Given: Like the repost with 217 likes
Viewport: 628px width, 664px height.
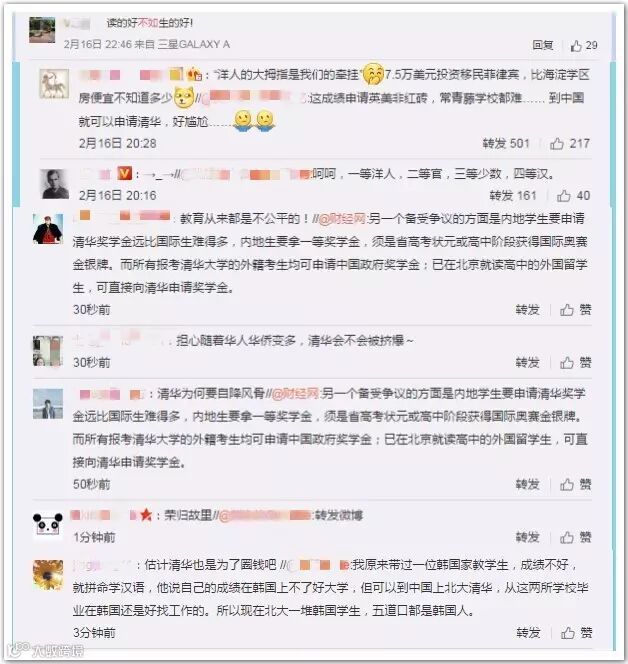Looking at the screenshot, I should click(x=570, y=144).
